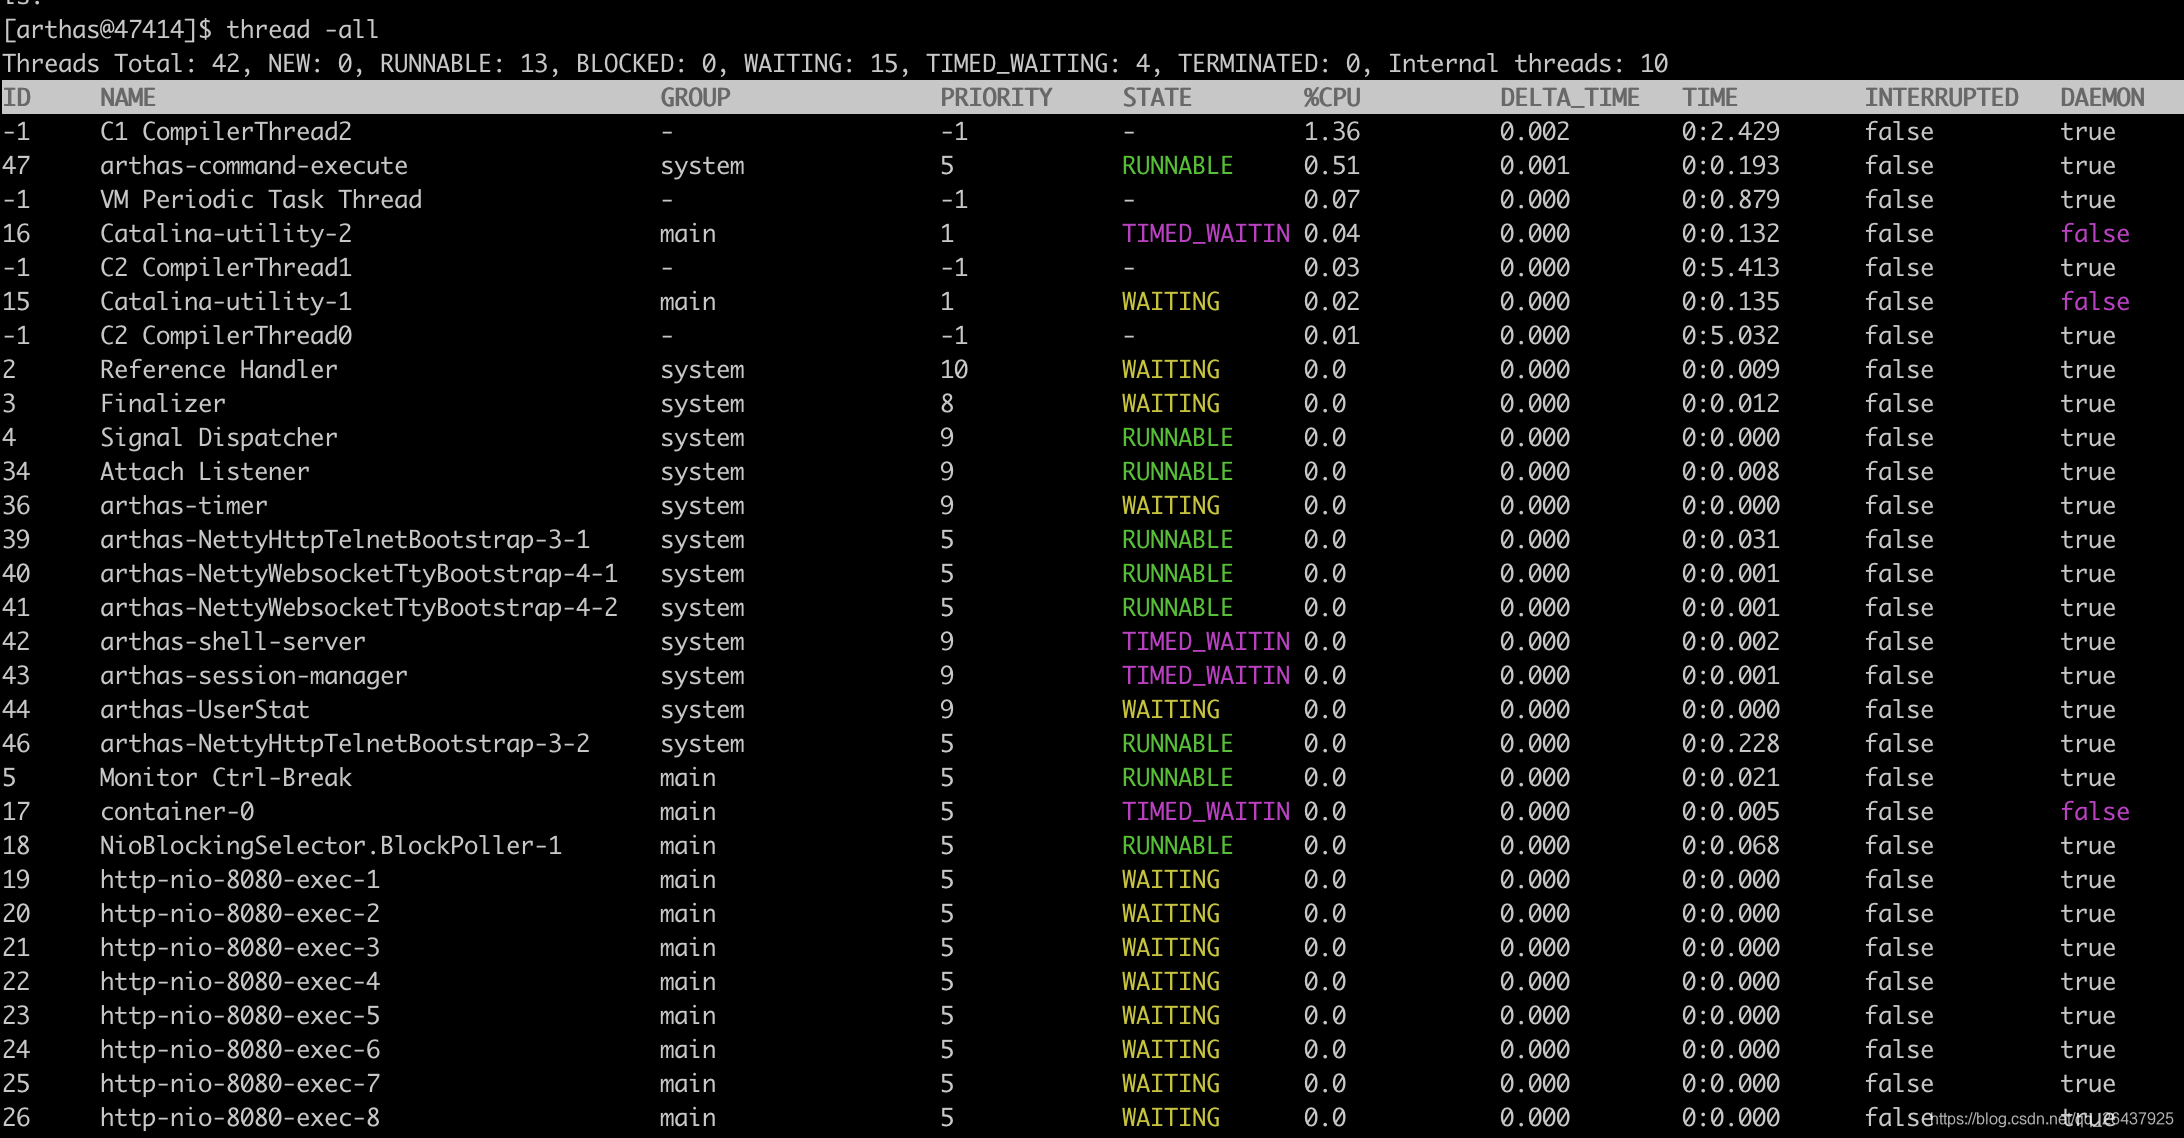Screen dimensions: 2184x1138
Task: Select the 'http-nio-8080-exec-6' thread name
Action: 240,1050
